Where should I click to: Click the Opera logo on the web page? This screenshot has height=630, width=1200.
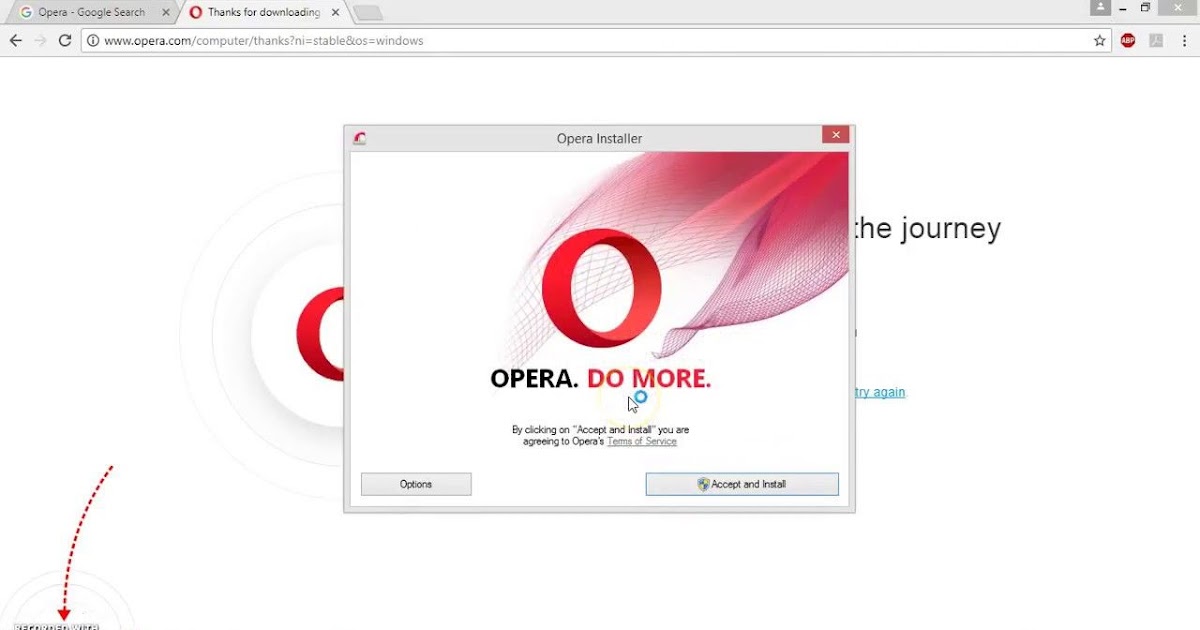(320, 334)
